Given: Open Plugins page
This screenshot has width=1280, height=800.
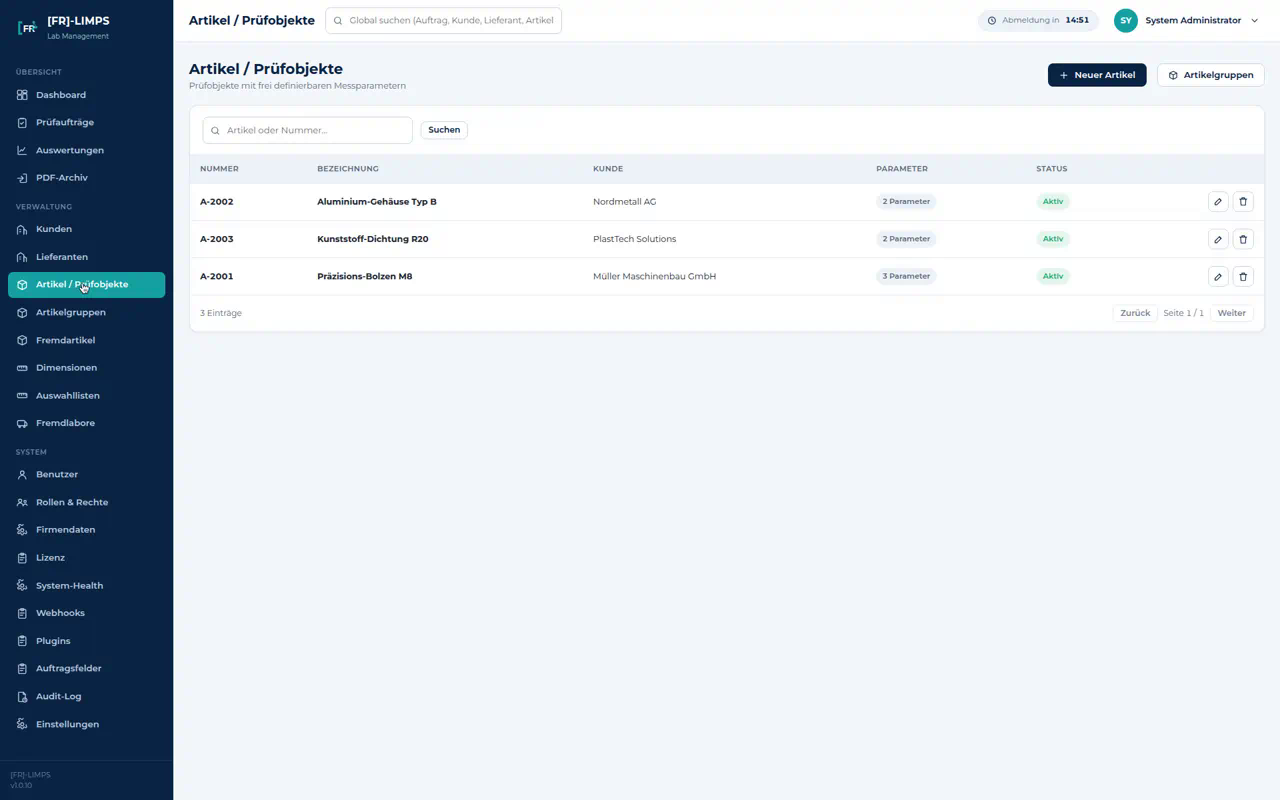Looking at the screenshot, I should pos(86,641).
